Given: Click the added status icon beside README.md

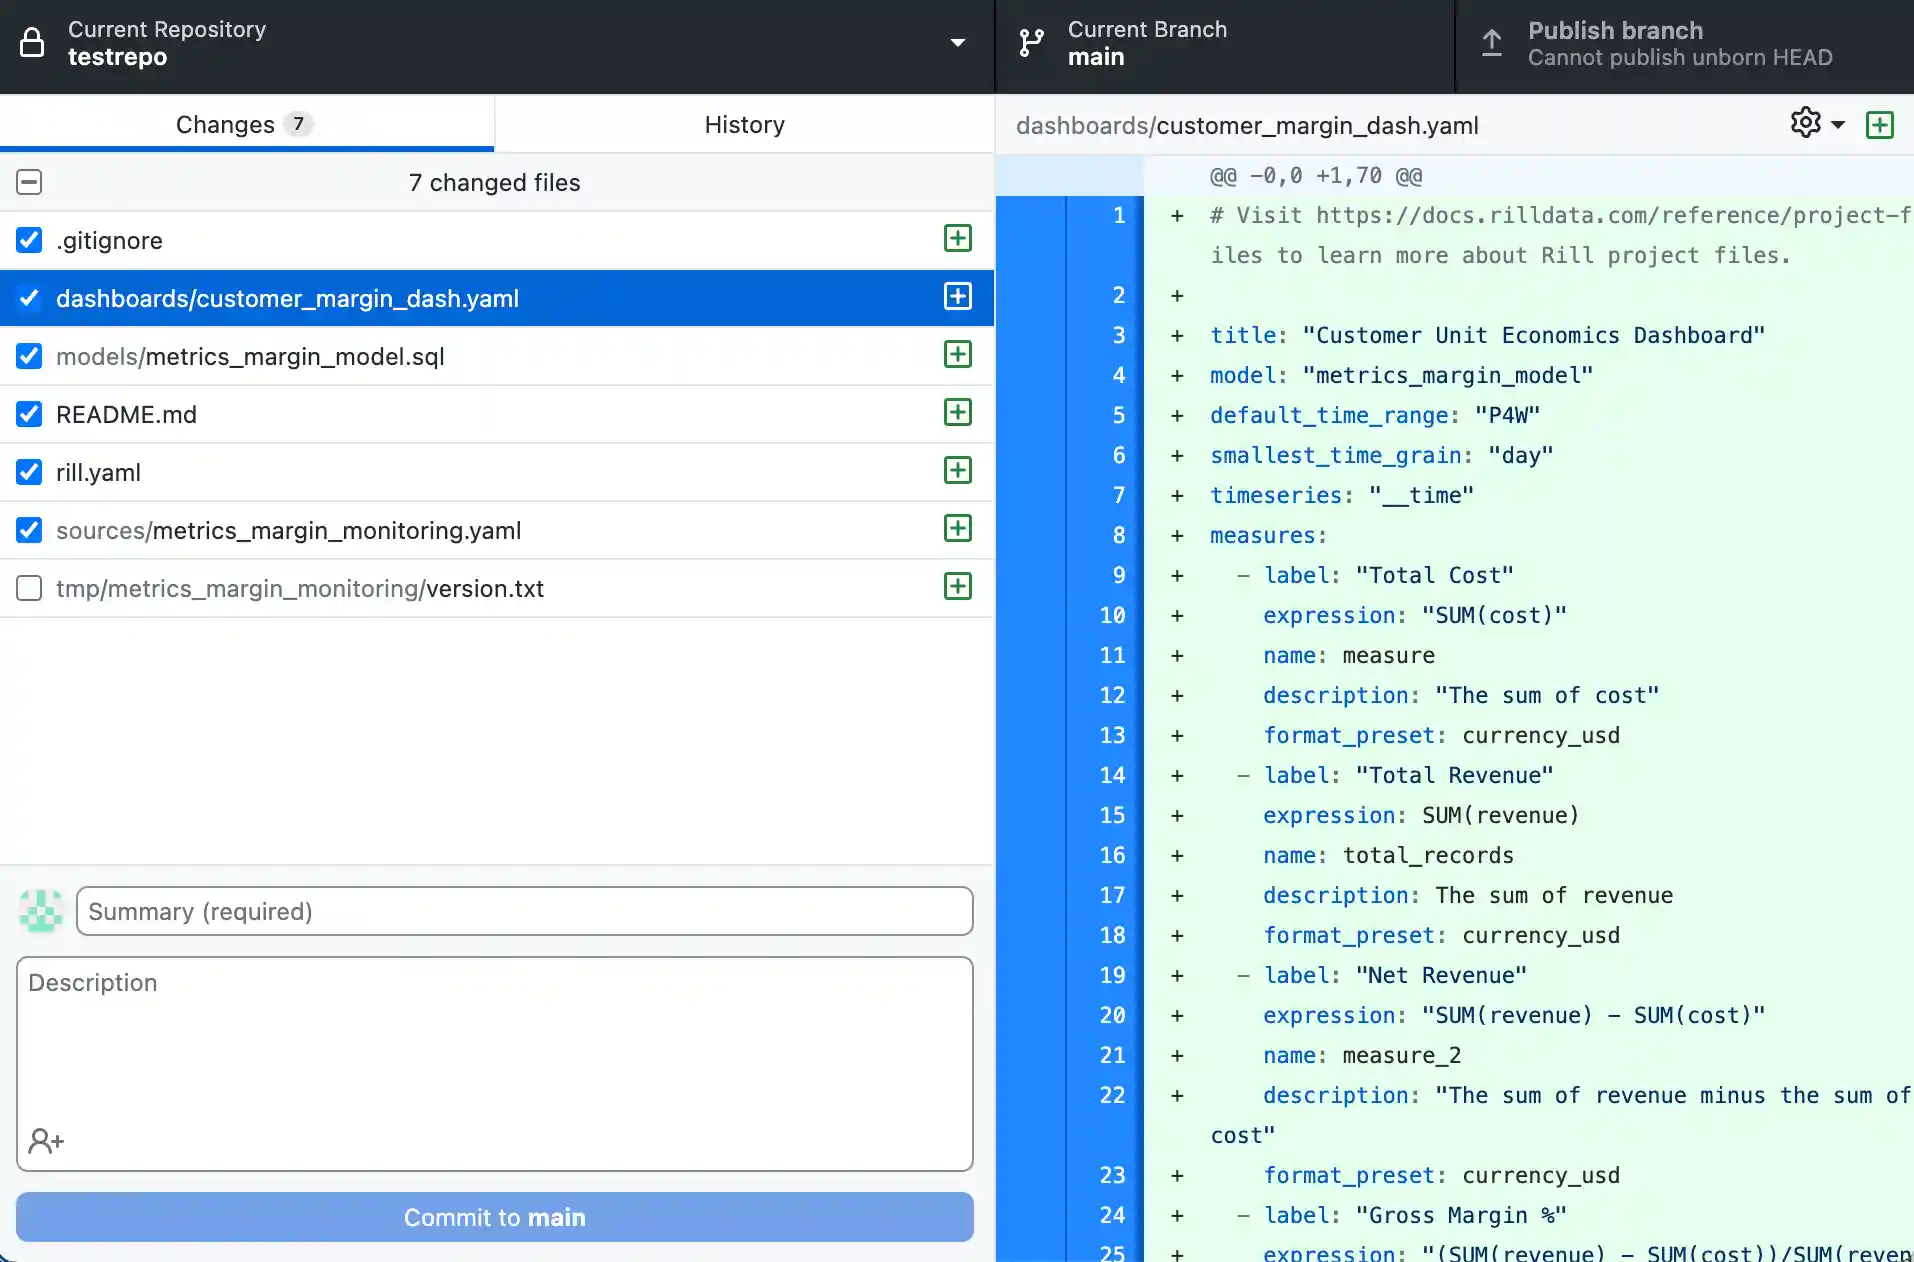Looking at the screenshot, I should pyautogui.click(x=957, y=413).
